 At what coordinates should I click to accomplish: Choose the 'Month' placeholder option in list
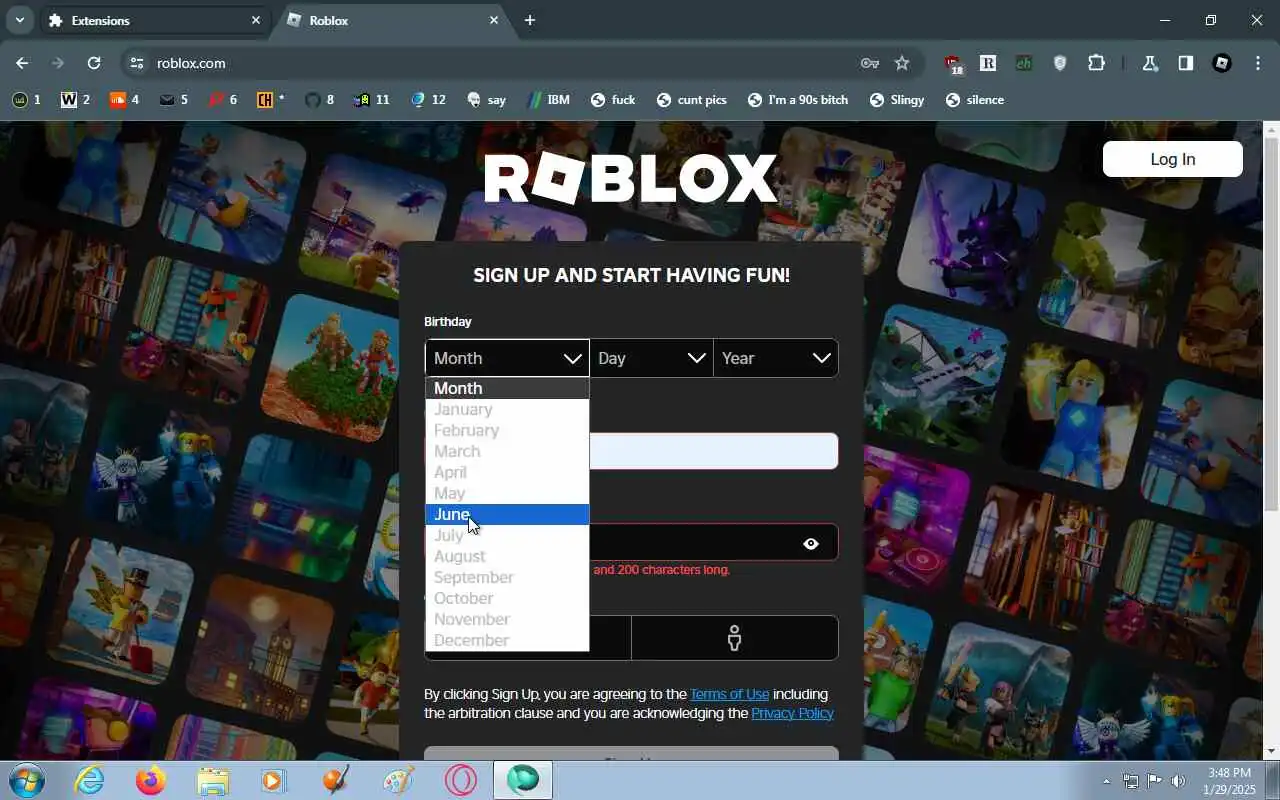click(x=507, y=388)
